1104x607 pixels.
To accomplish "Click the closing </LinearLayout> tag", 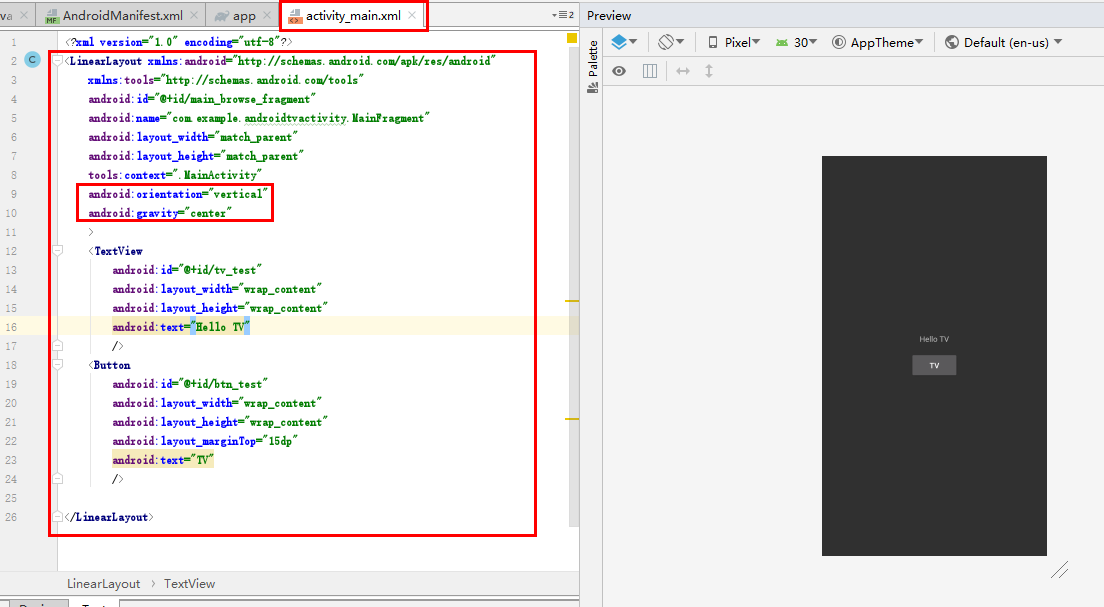I will coord(109,518).
